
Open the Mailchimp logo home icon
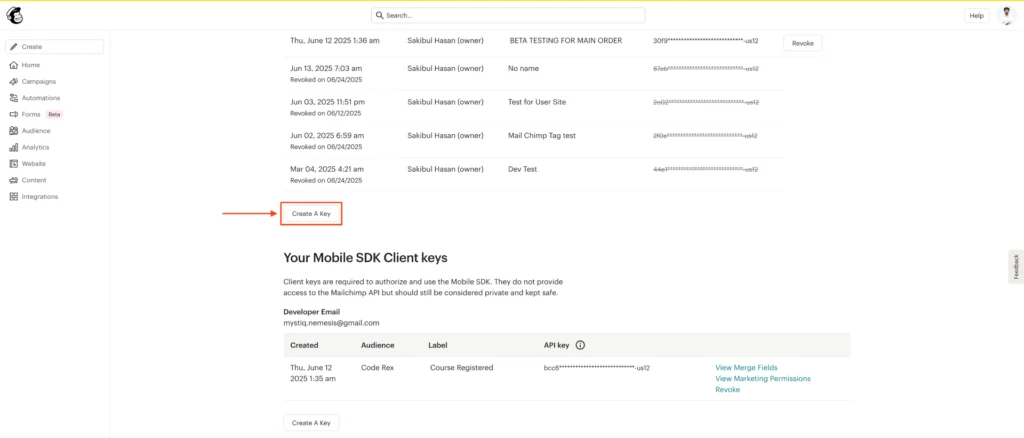point(14,14)
